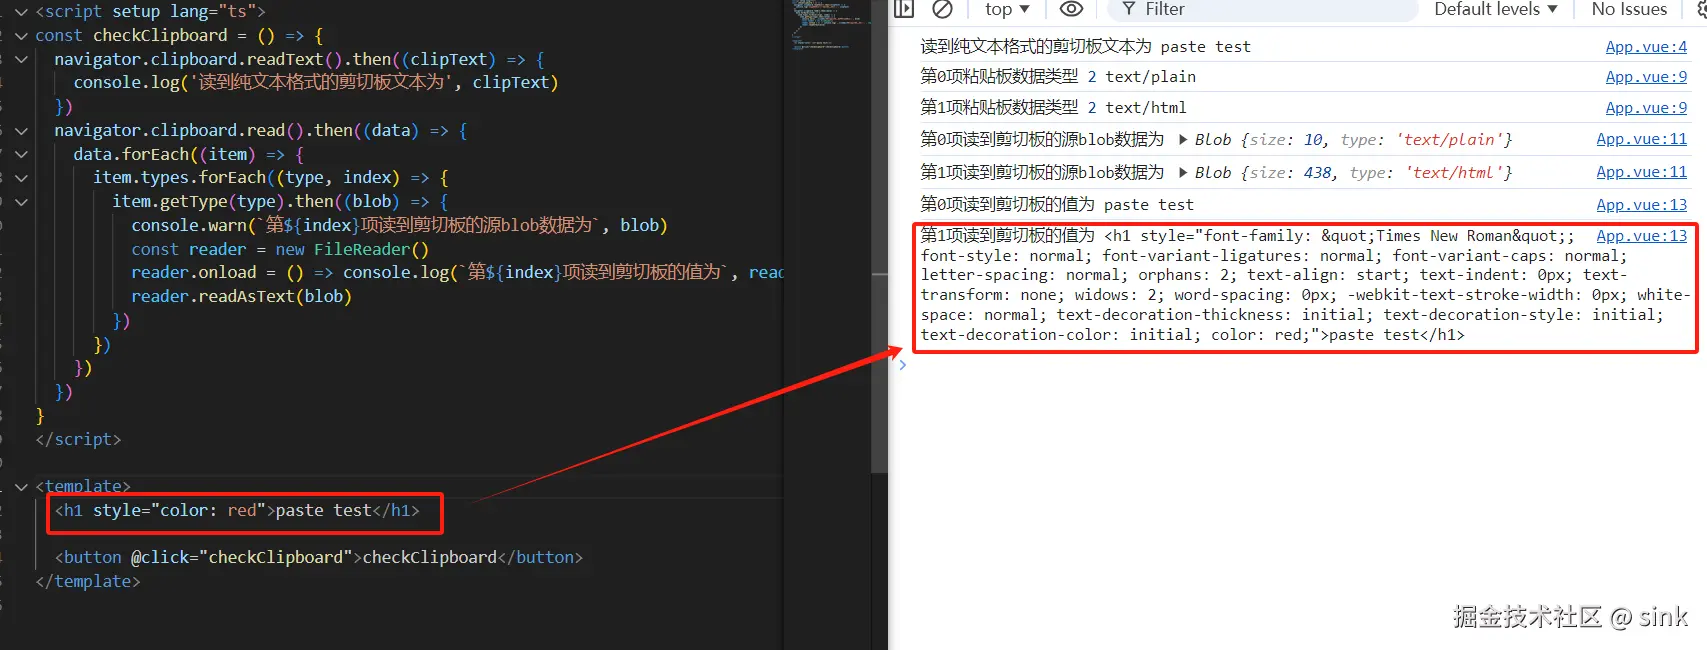
Task: Select the console row '第0项粘贴板数据类型 2 text/plain'
Action: point(1058,77)
